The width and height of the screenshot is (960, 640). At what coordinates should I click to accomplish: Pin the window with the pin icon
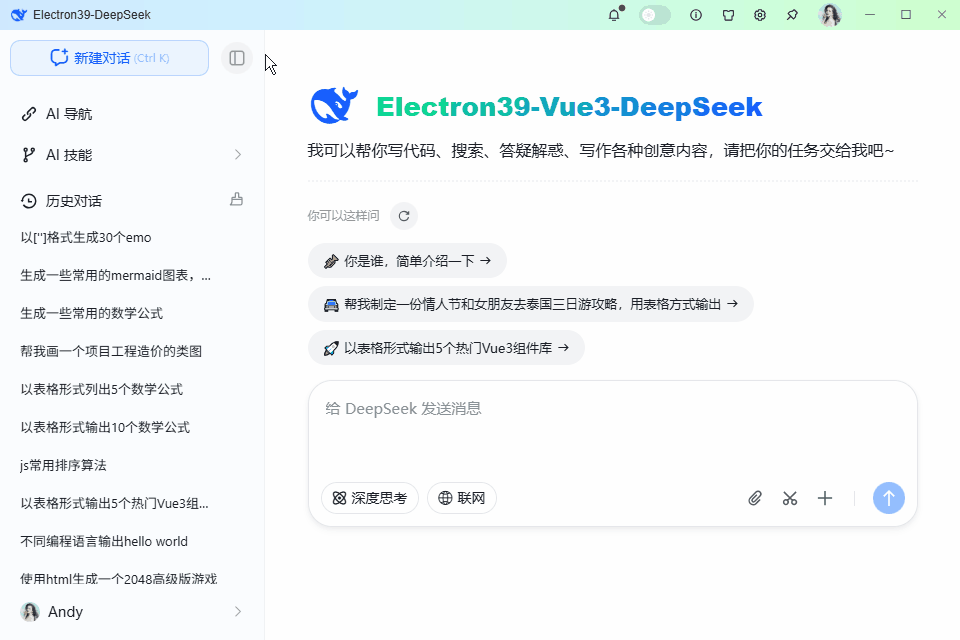tap(792, 15)
